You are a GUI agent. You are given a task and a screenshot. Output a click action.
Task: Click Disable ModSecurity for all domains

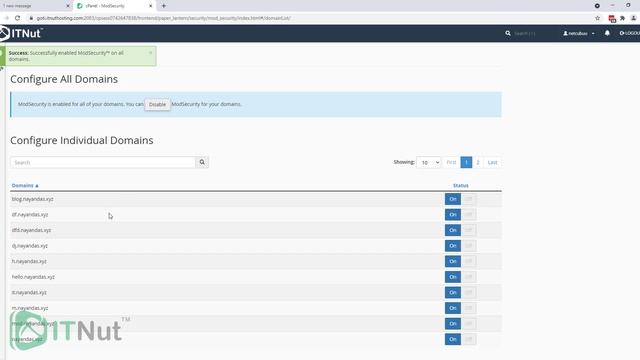click(157, 104)
